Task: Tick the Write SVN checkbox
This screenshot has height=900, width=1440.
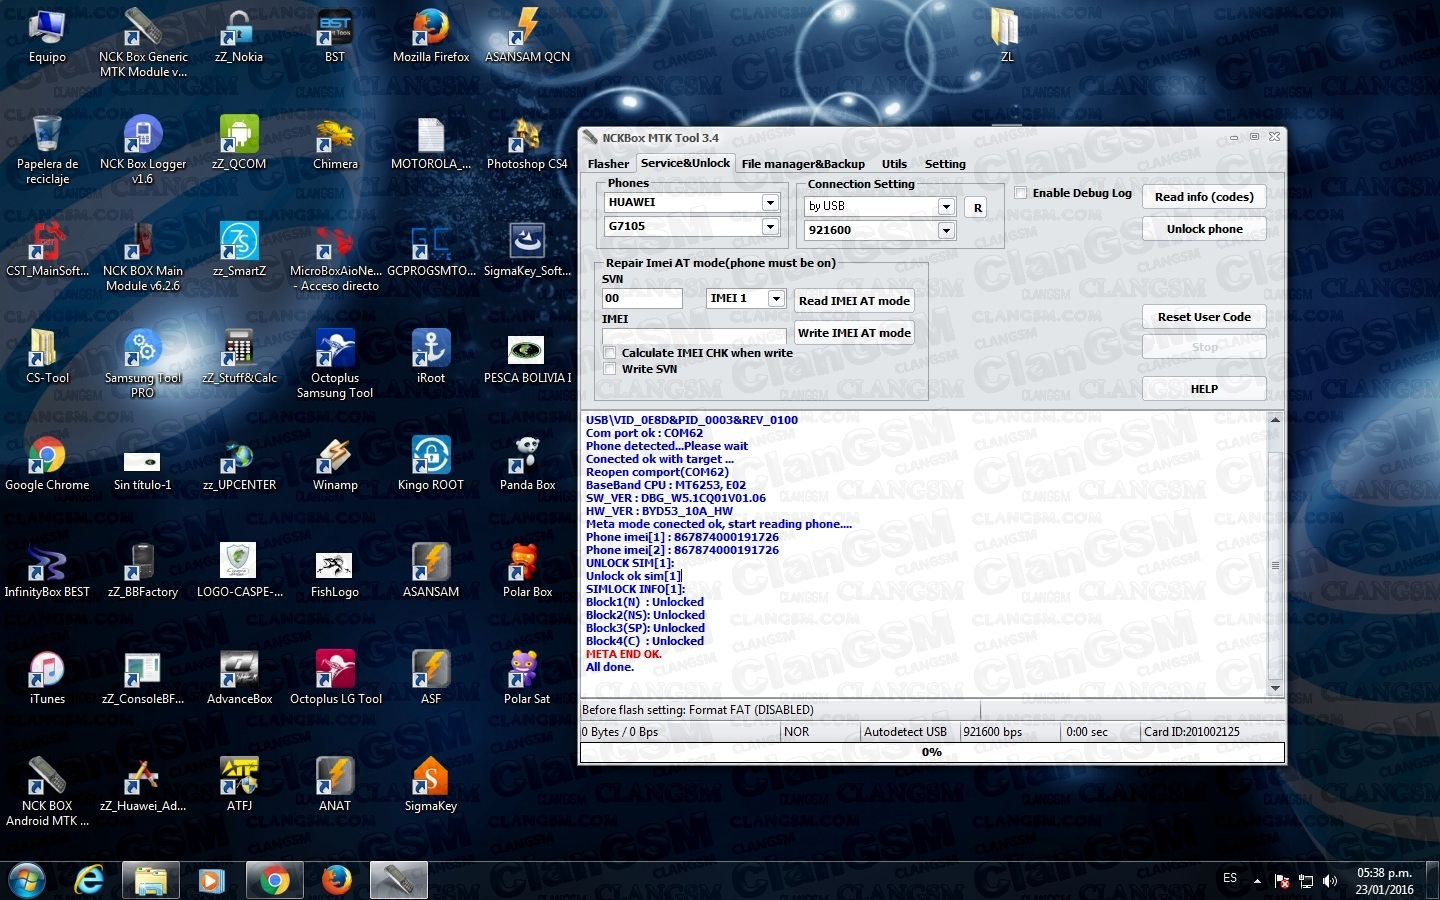Action: 610,369
